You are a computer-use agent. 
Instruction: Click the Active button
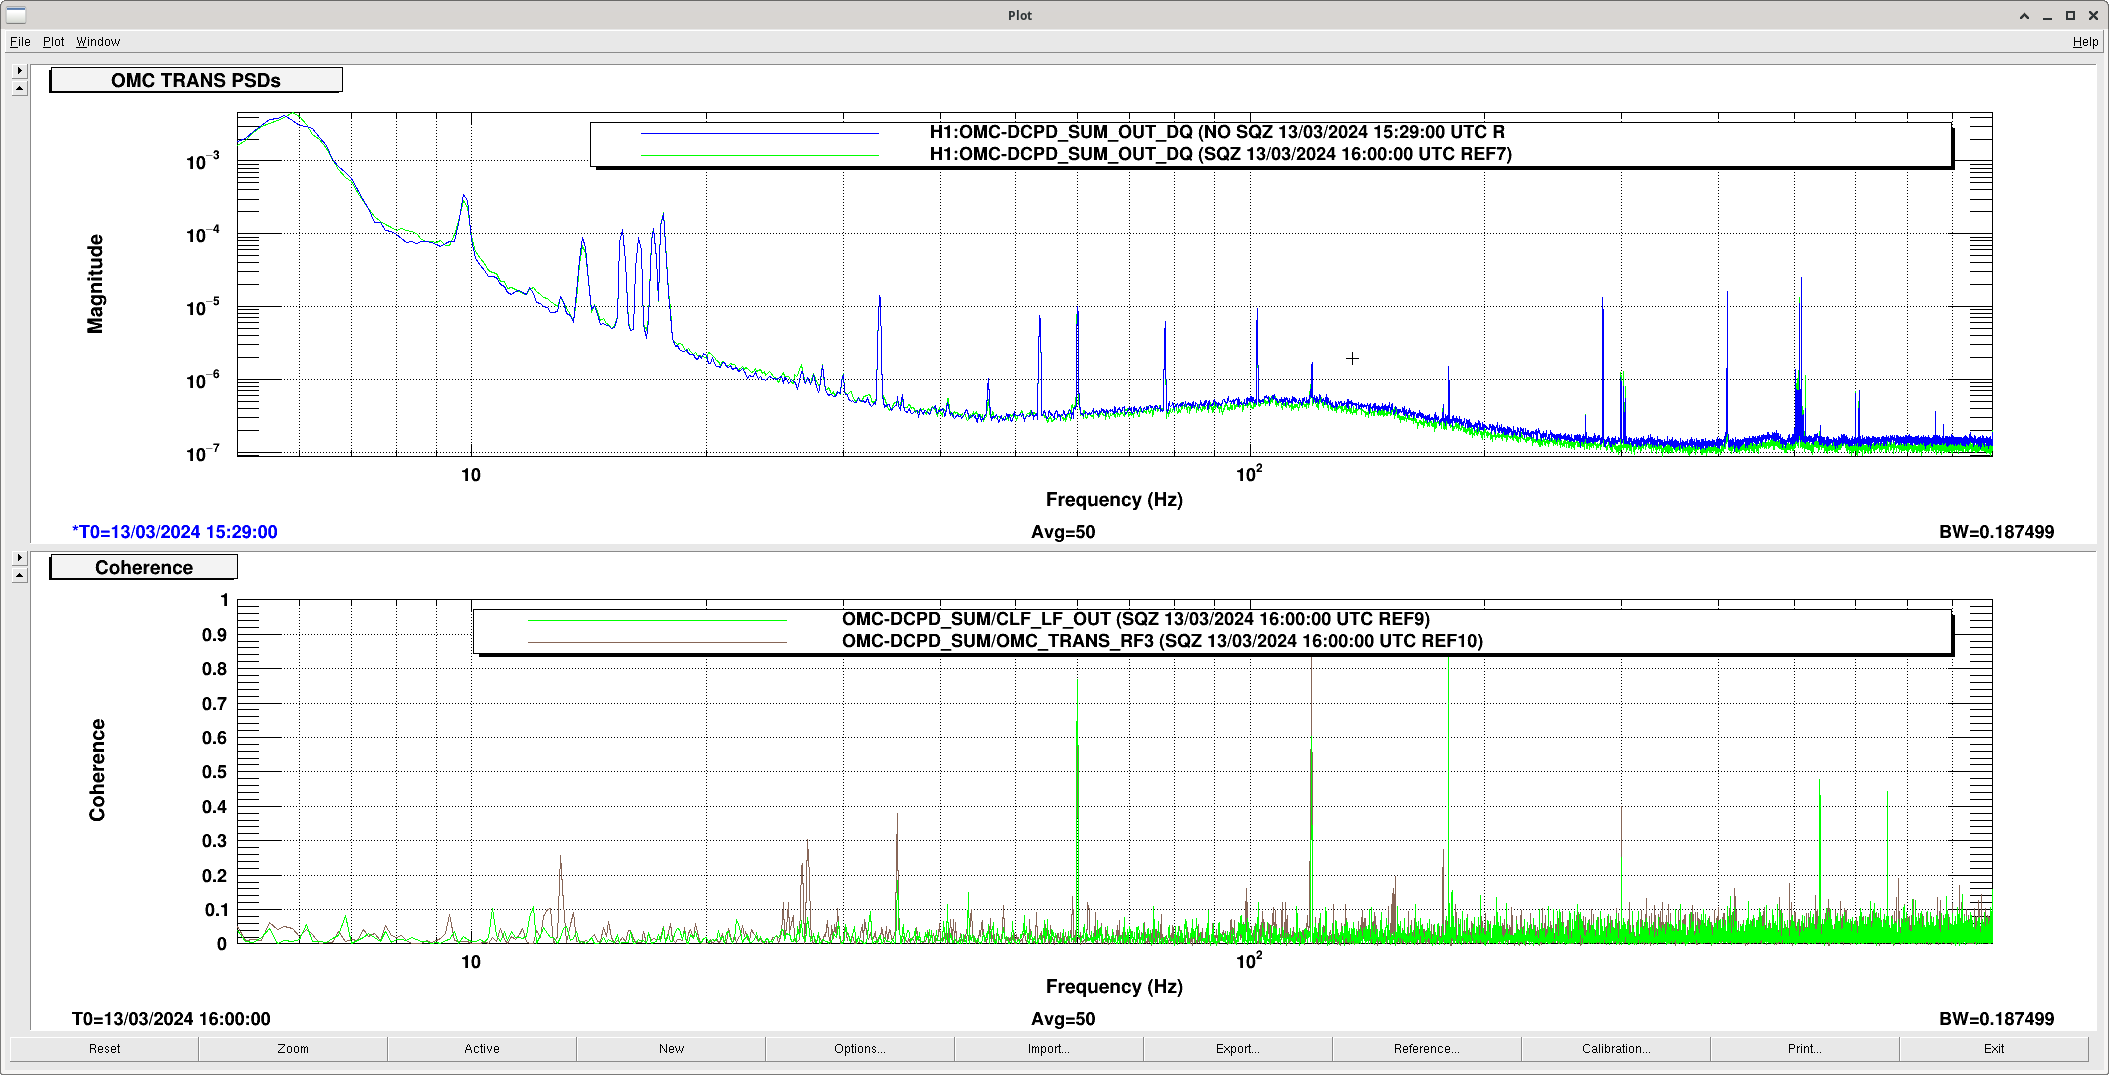482,1049
